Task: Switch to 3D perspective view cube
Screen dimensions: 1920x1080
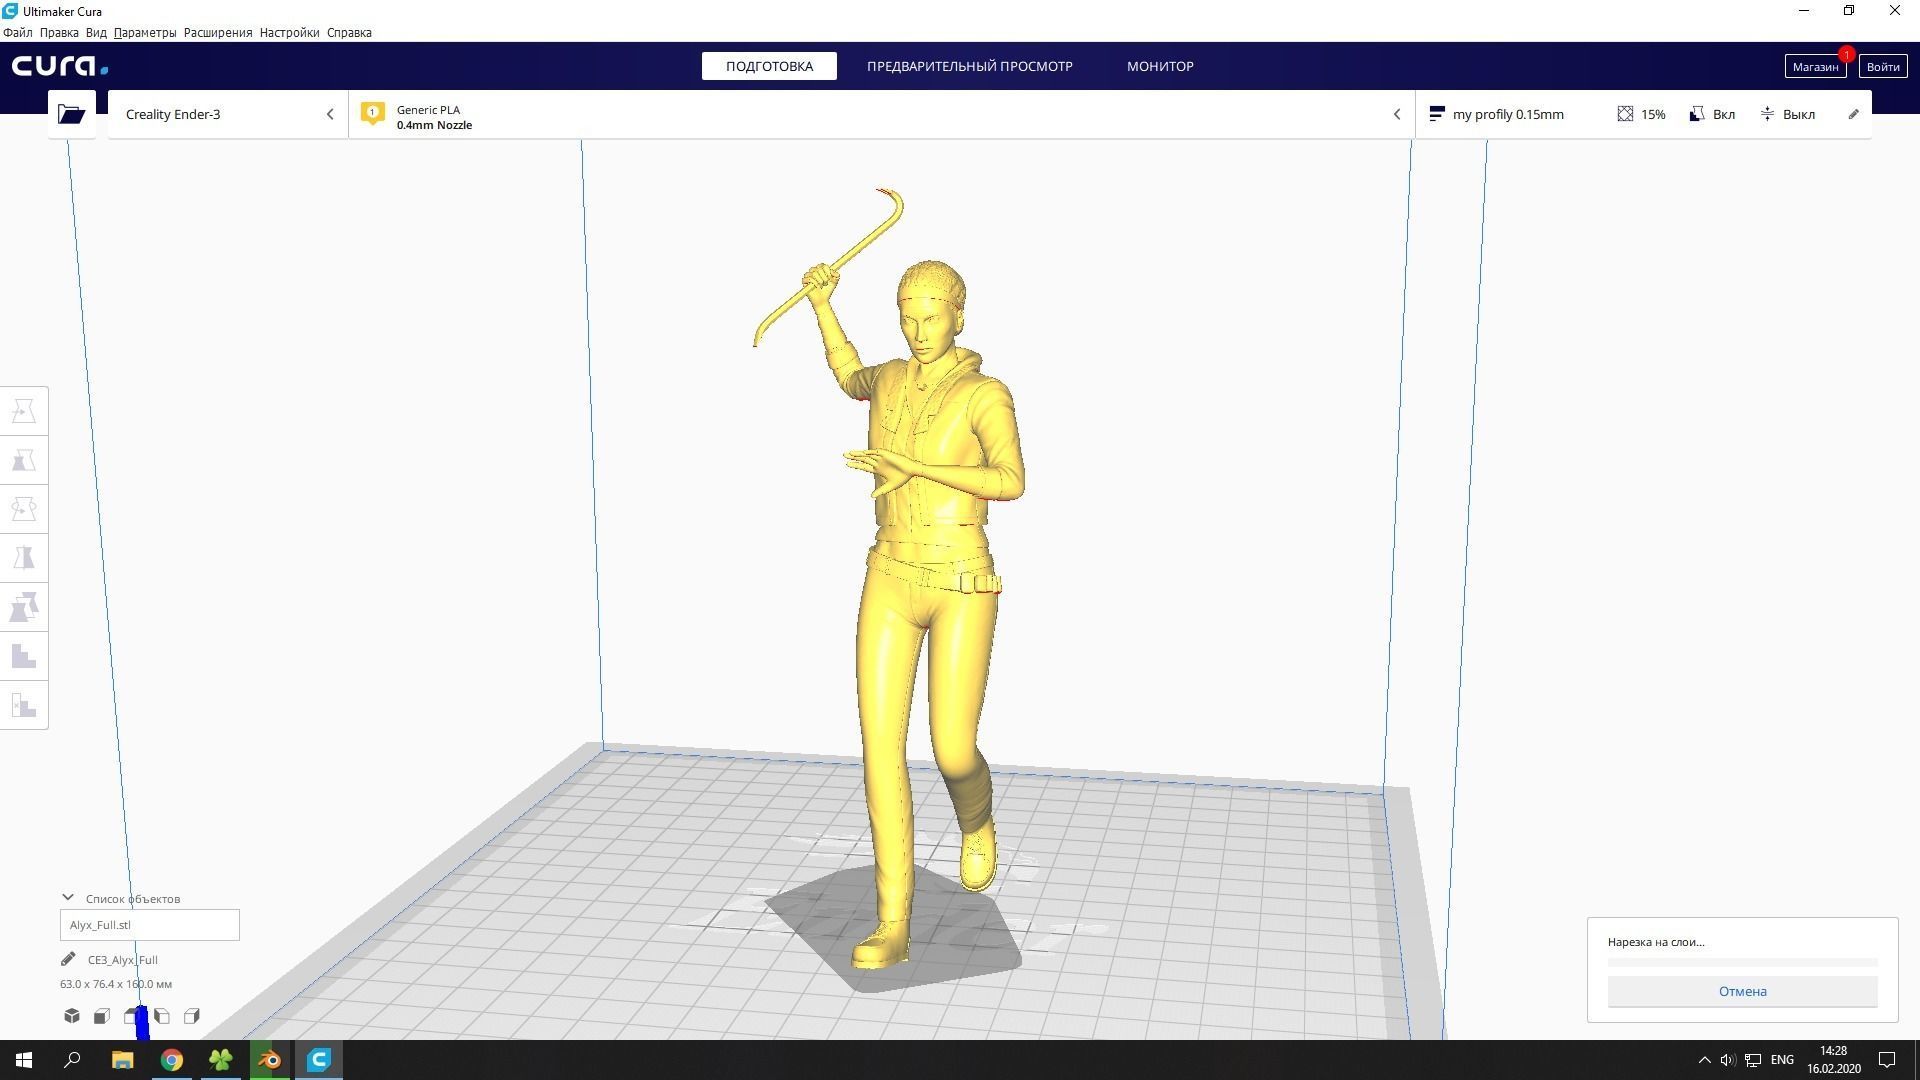Action: click(x=72, y=1016)
